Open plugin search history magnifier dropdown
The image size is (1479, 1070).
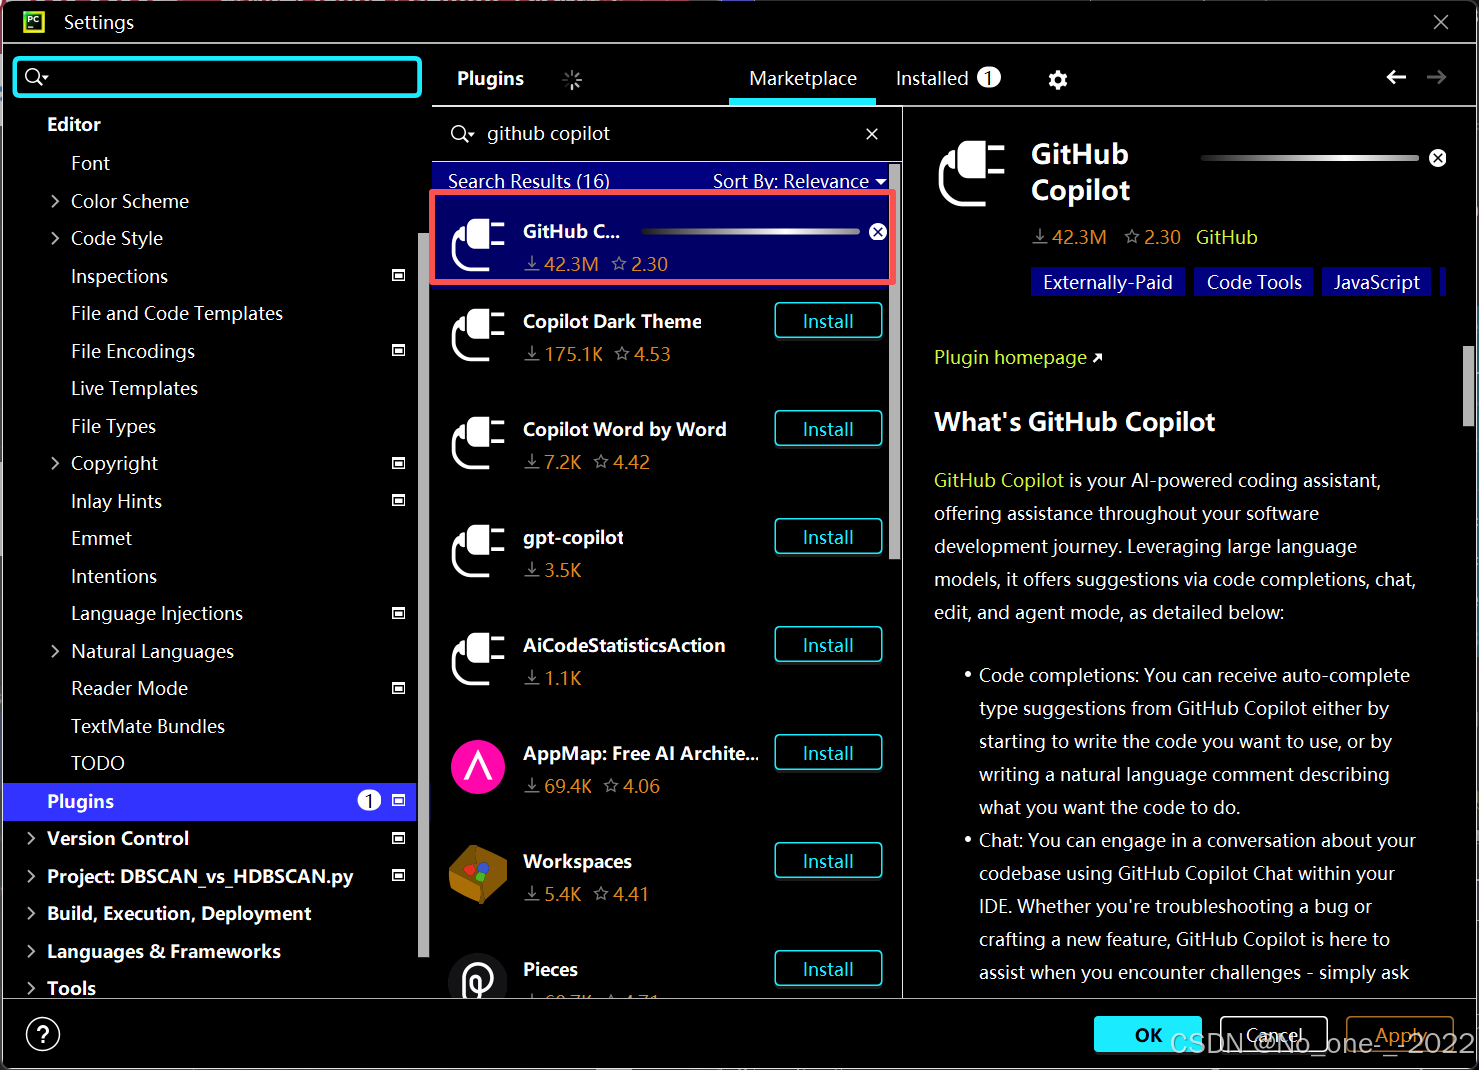[x=462, y=134]
